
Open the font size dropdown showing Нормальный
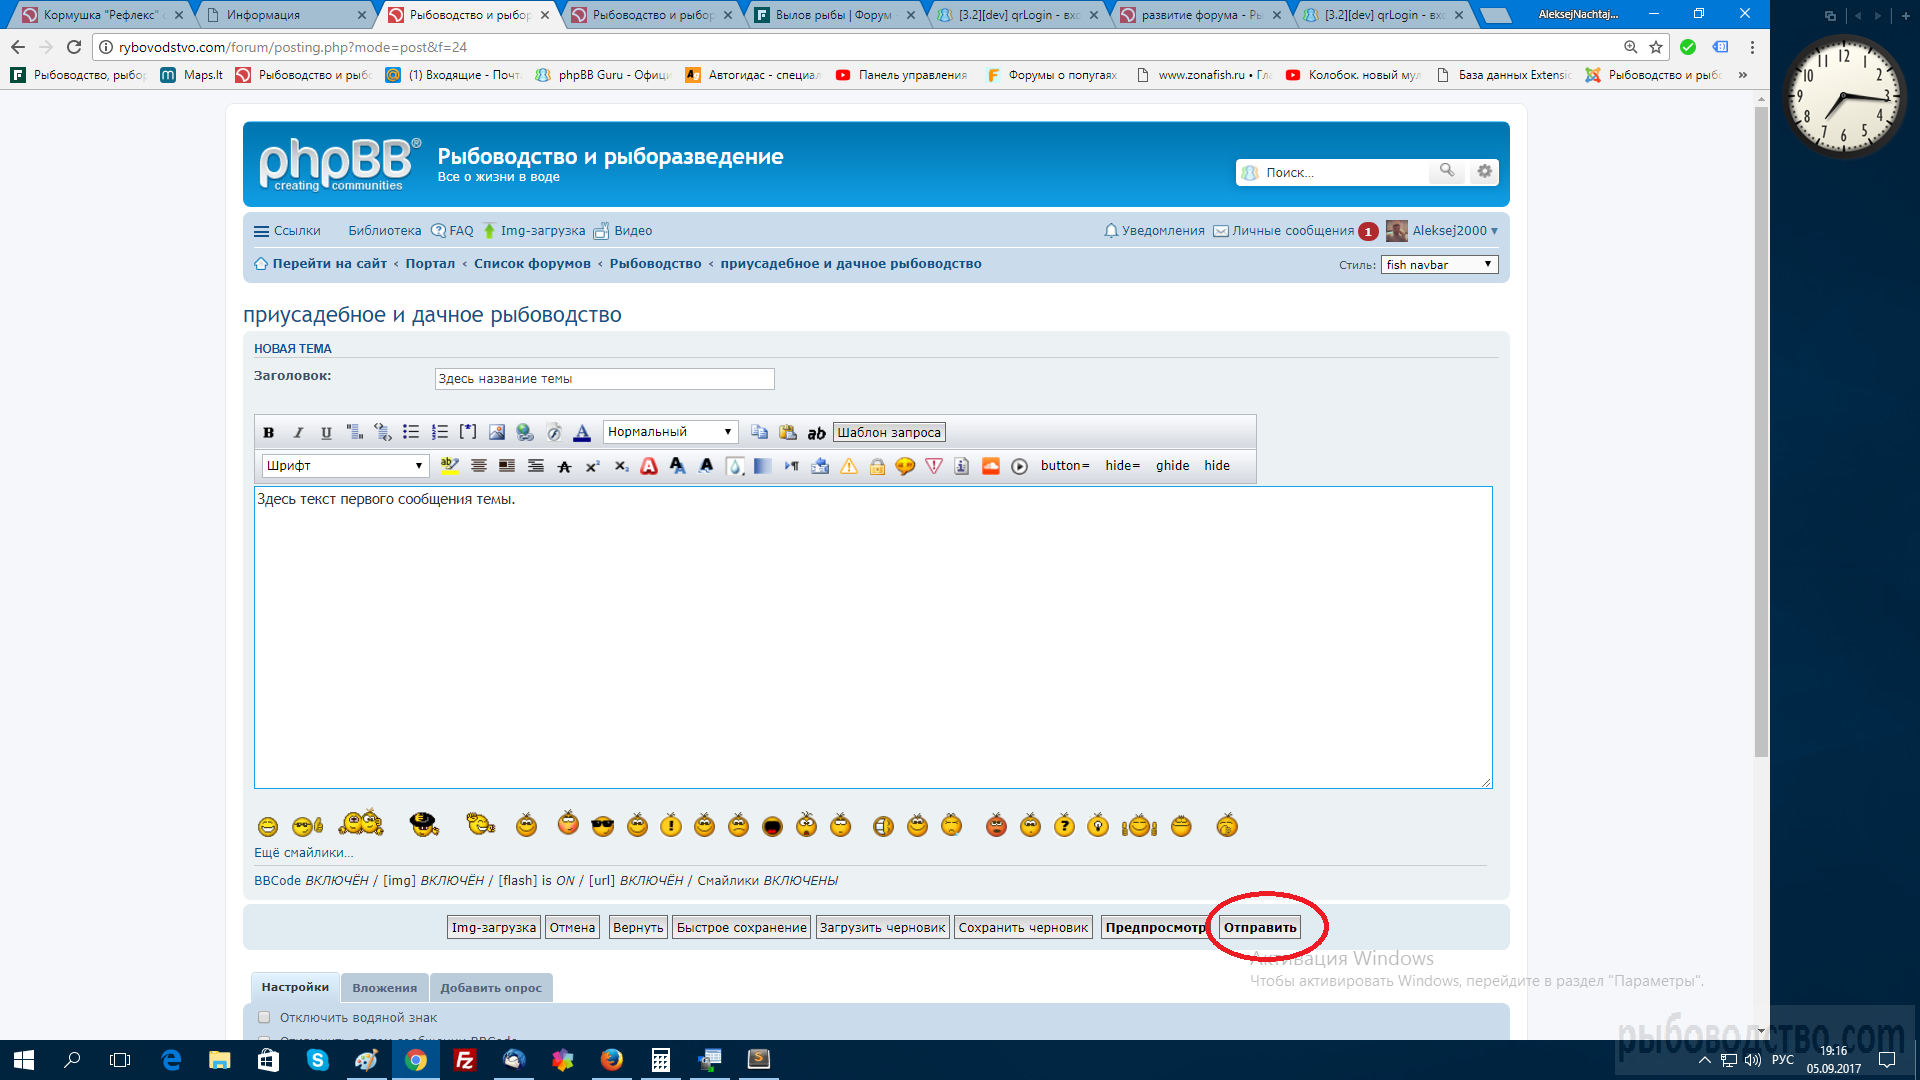point(670,432)
